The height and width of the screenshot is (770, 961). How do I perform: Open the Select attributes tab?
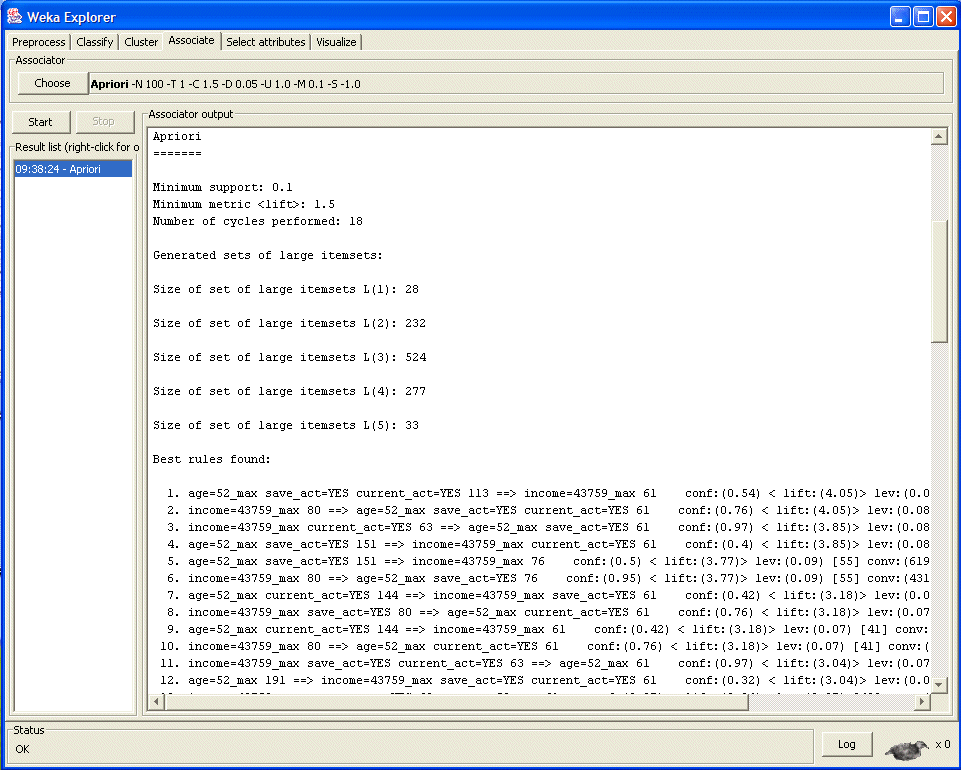[x=265, y=42]
